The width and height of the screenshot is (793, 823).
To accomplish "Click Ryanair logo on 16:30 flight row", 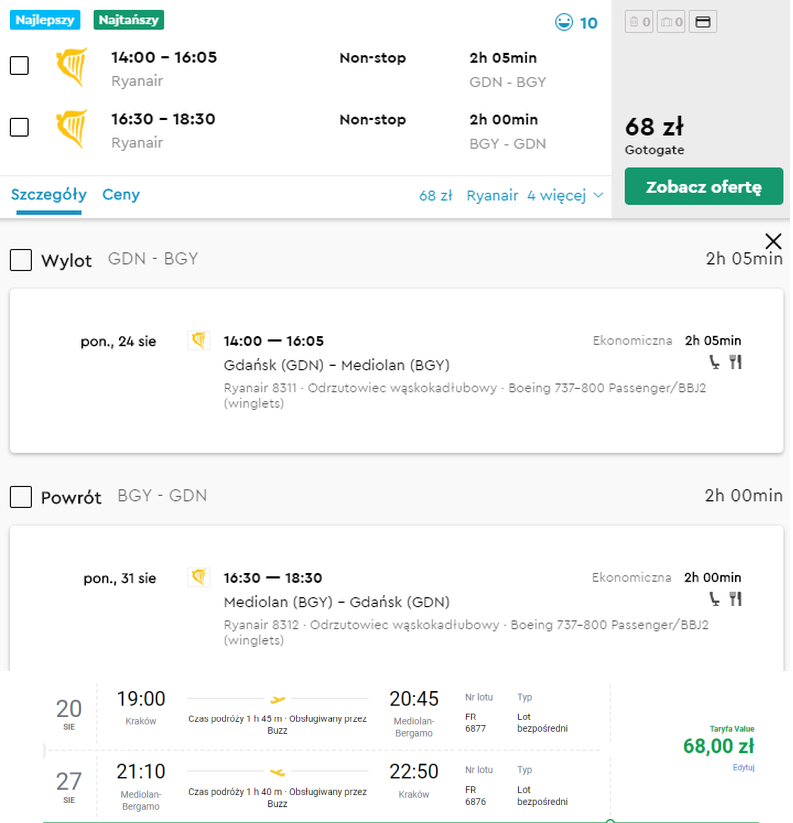I will [71, 129].
